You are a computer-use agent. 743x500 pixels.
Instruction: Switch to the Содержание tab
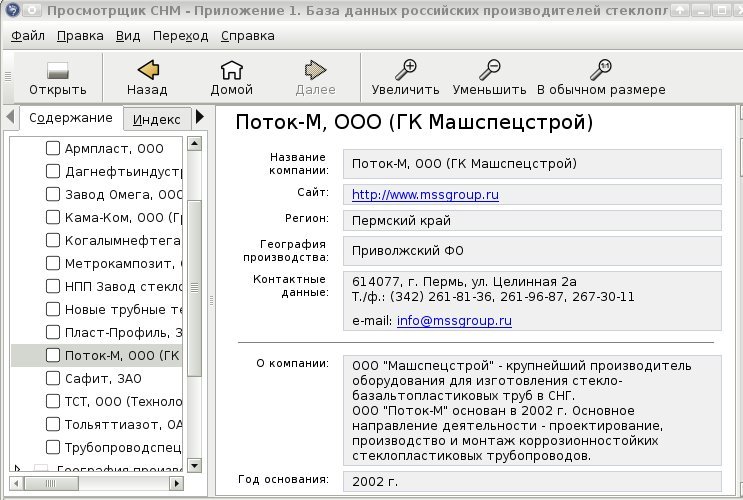coord(71,118)
